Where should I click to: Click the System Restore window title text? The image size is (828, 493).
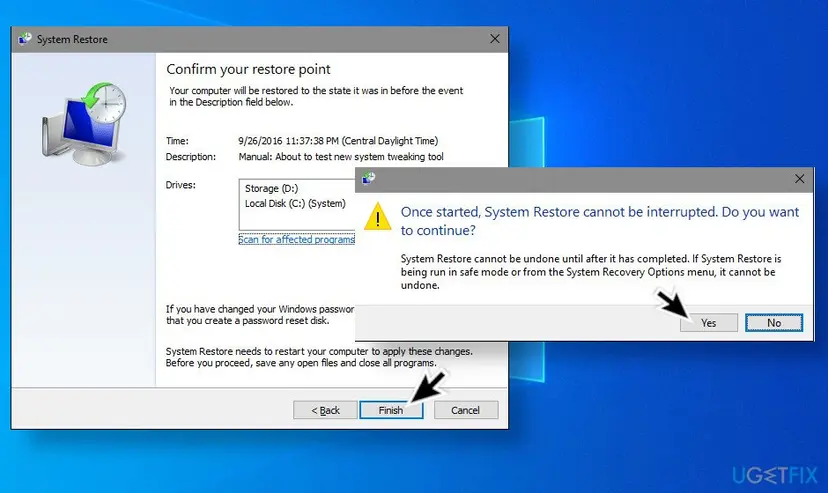(72, 40)
